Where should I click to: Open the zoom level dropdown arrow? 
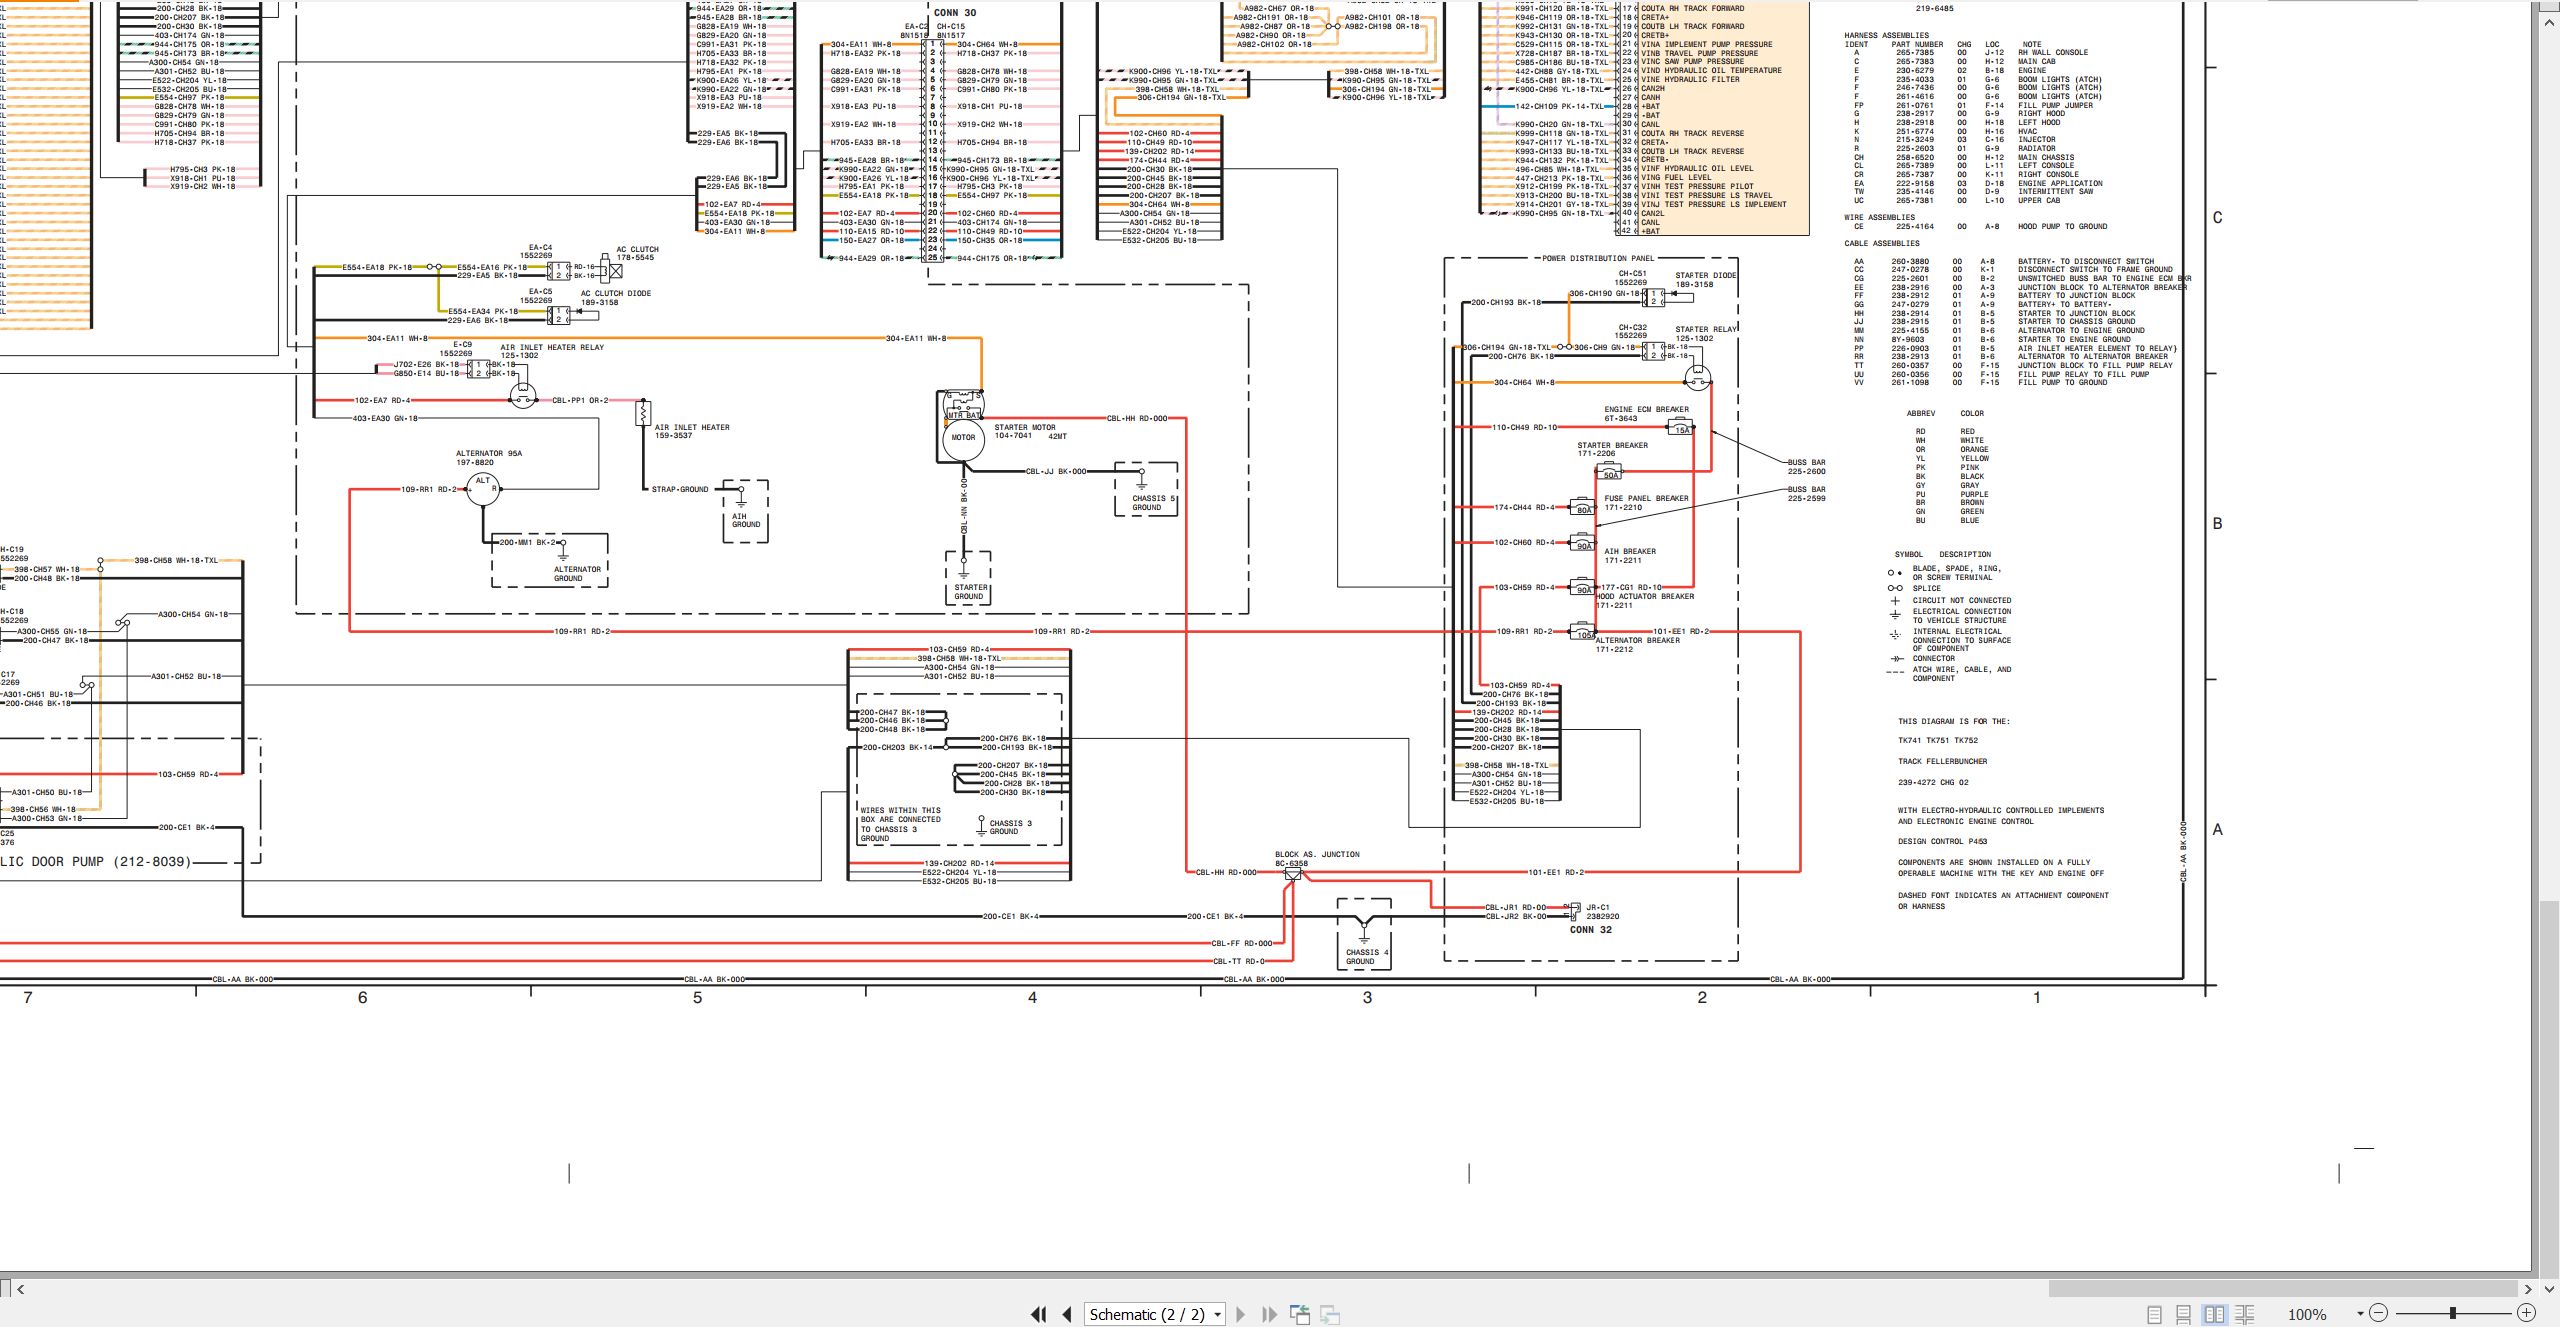point(2360,1314)
